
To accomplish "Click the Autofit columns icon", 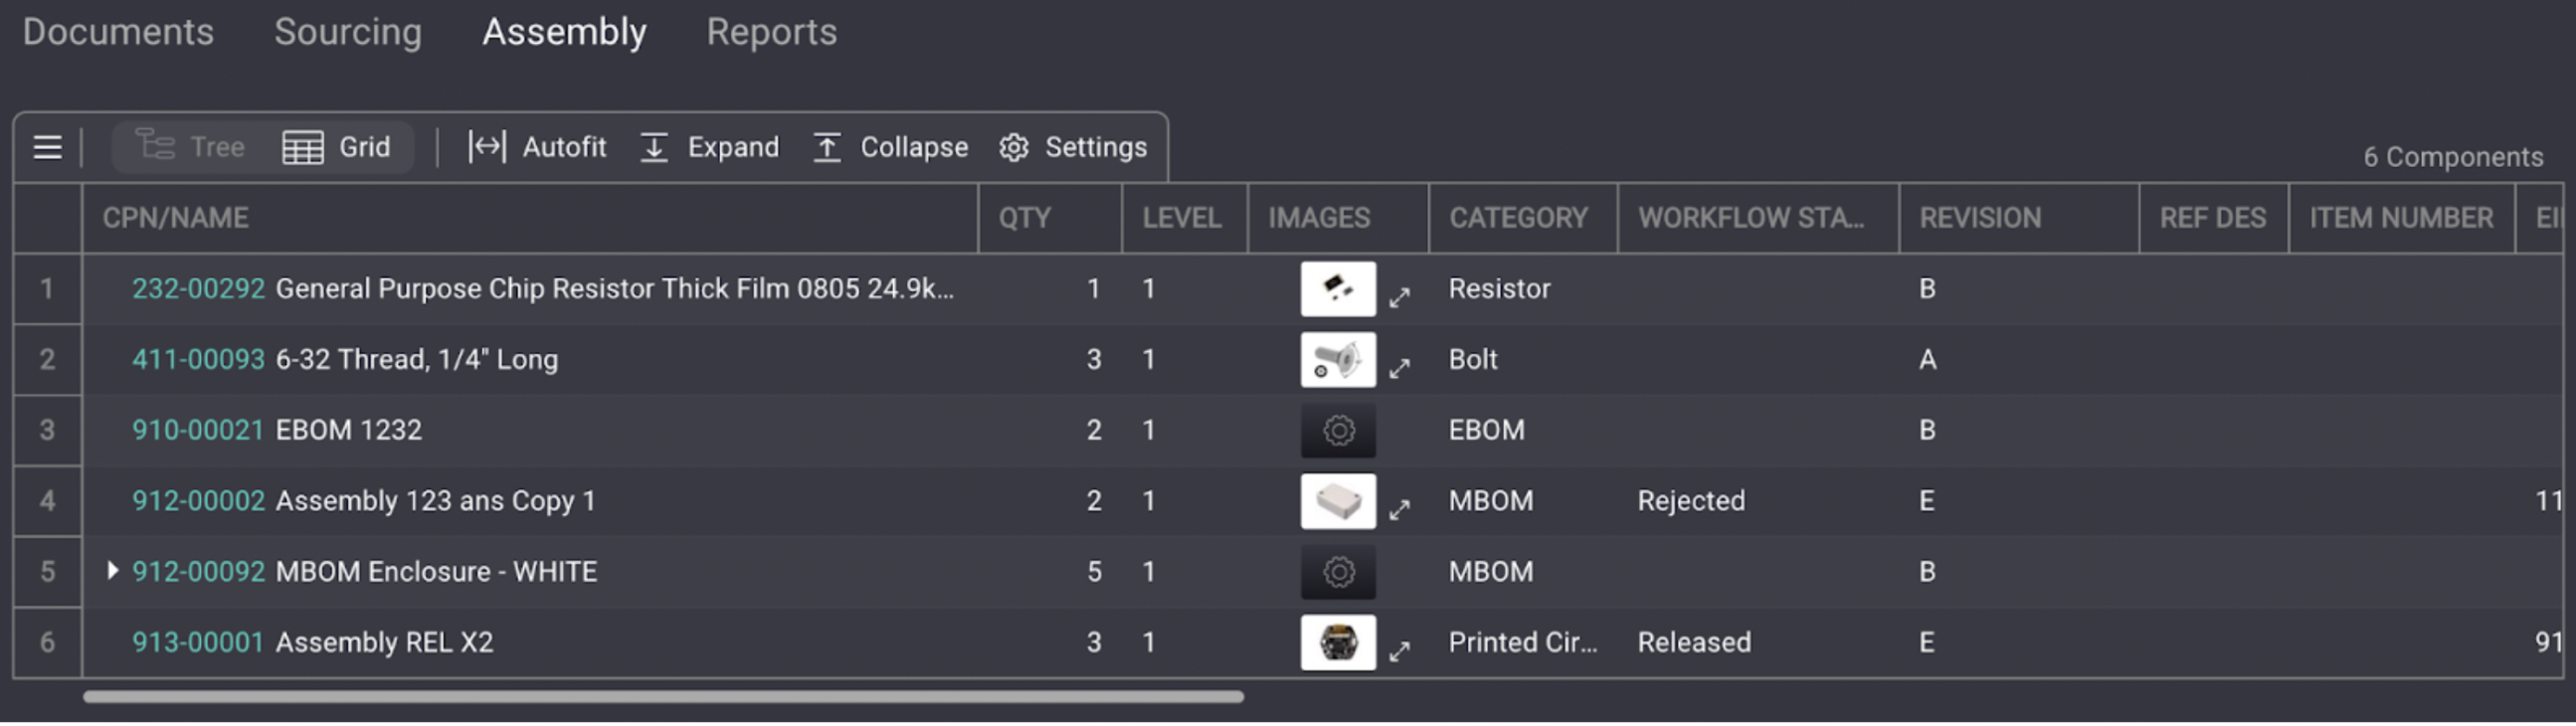I will pos(487,148).
